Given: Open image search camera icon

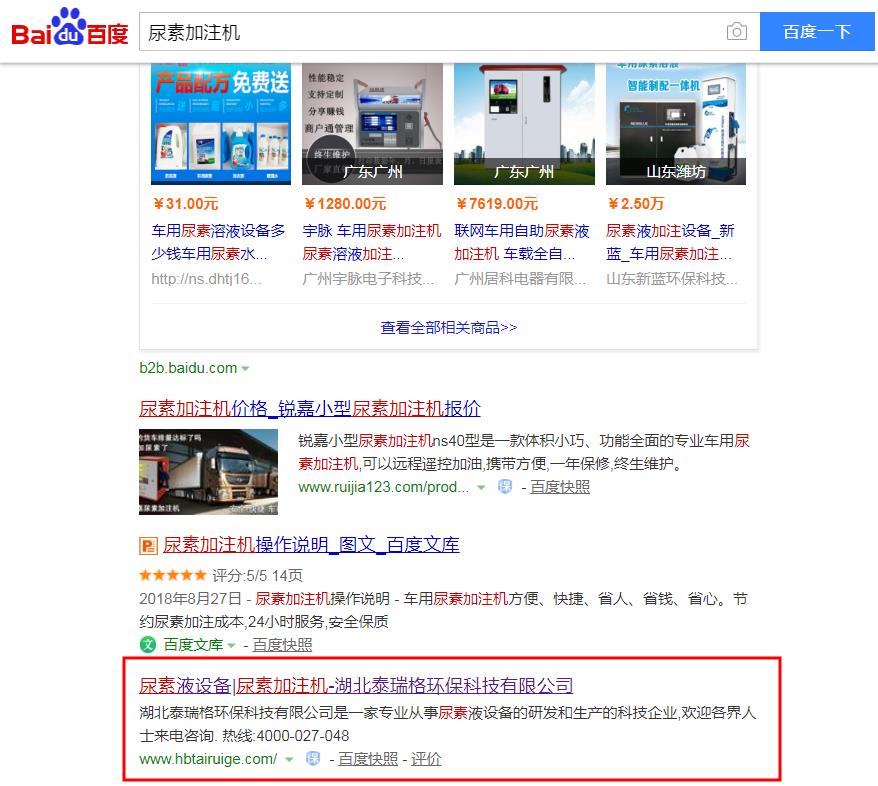Looking at the screenshot, I should point(736,31).
